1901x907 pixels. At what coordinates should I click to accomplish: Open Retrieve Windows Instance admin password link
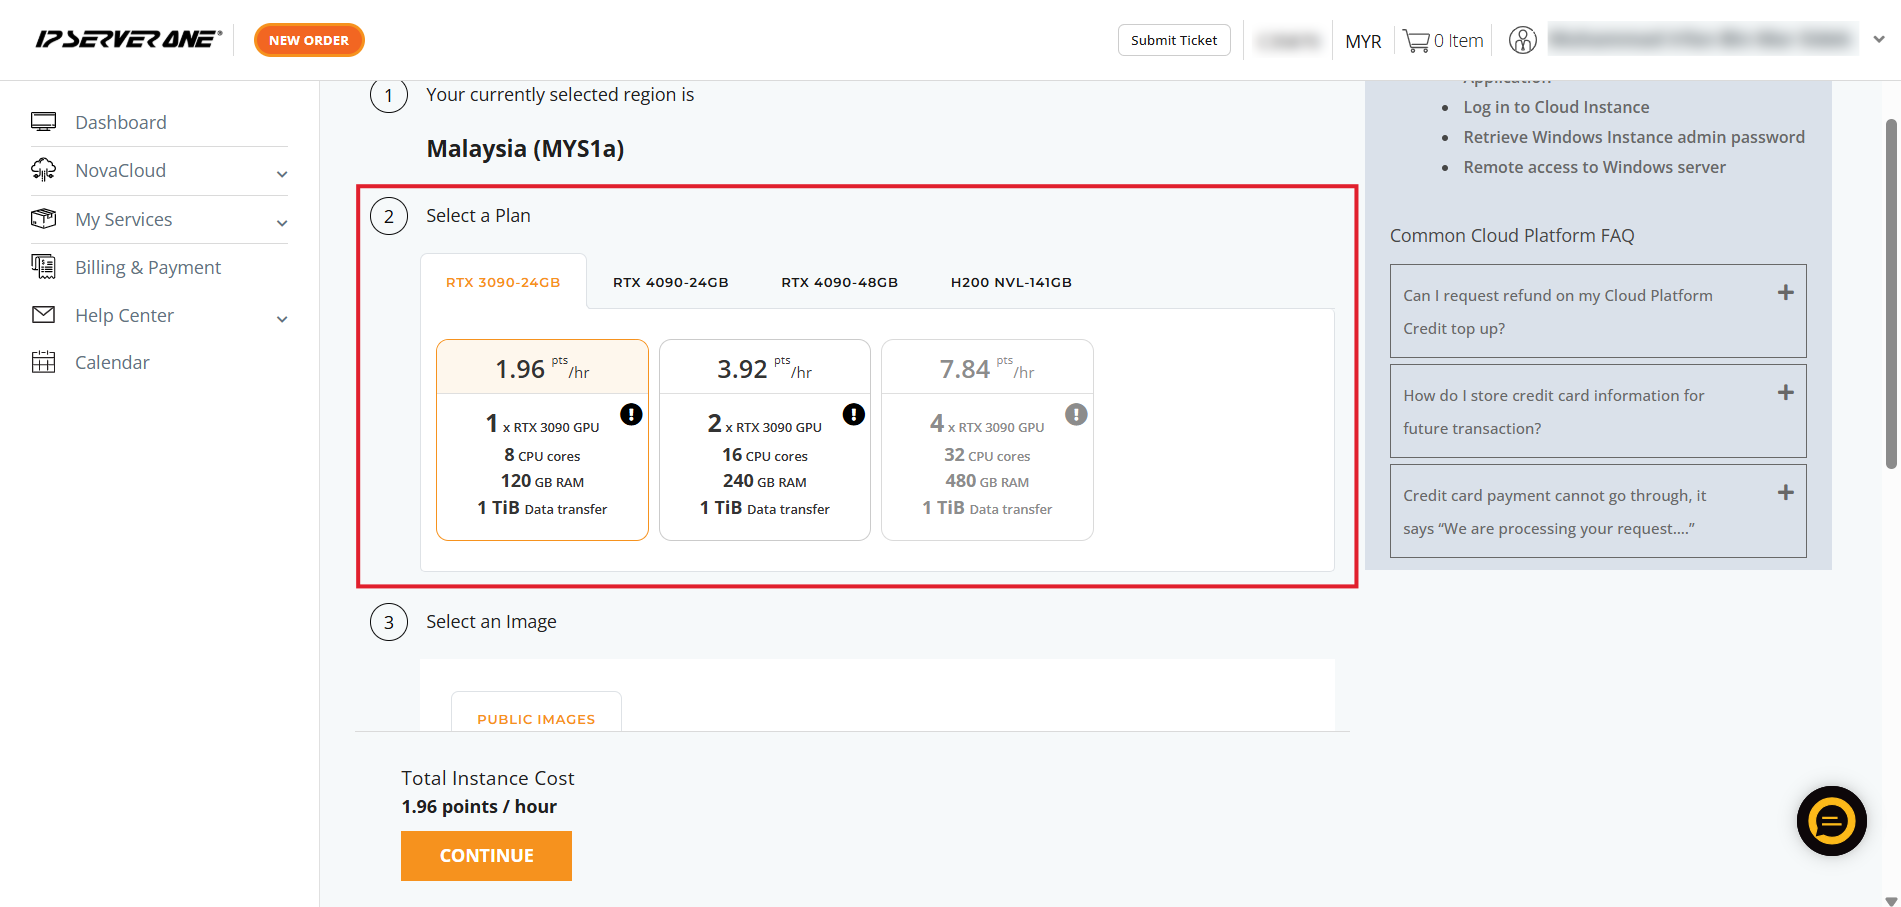(x=1634, y=137)
